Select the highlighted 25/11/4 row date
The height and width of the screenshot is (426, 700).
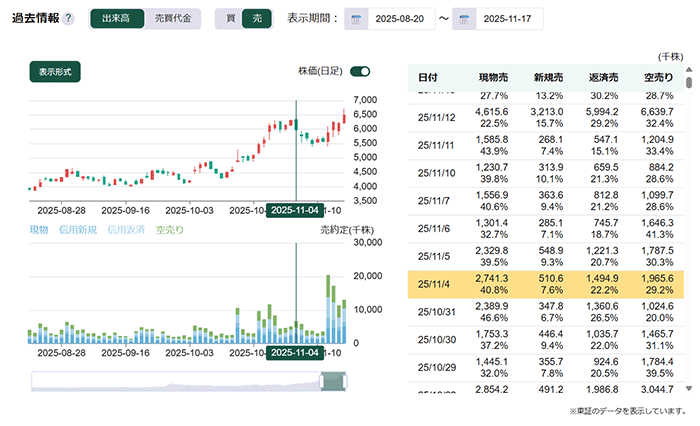[x=433, y=284]
